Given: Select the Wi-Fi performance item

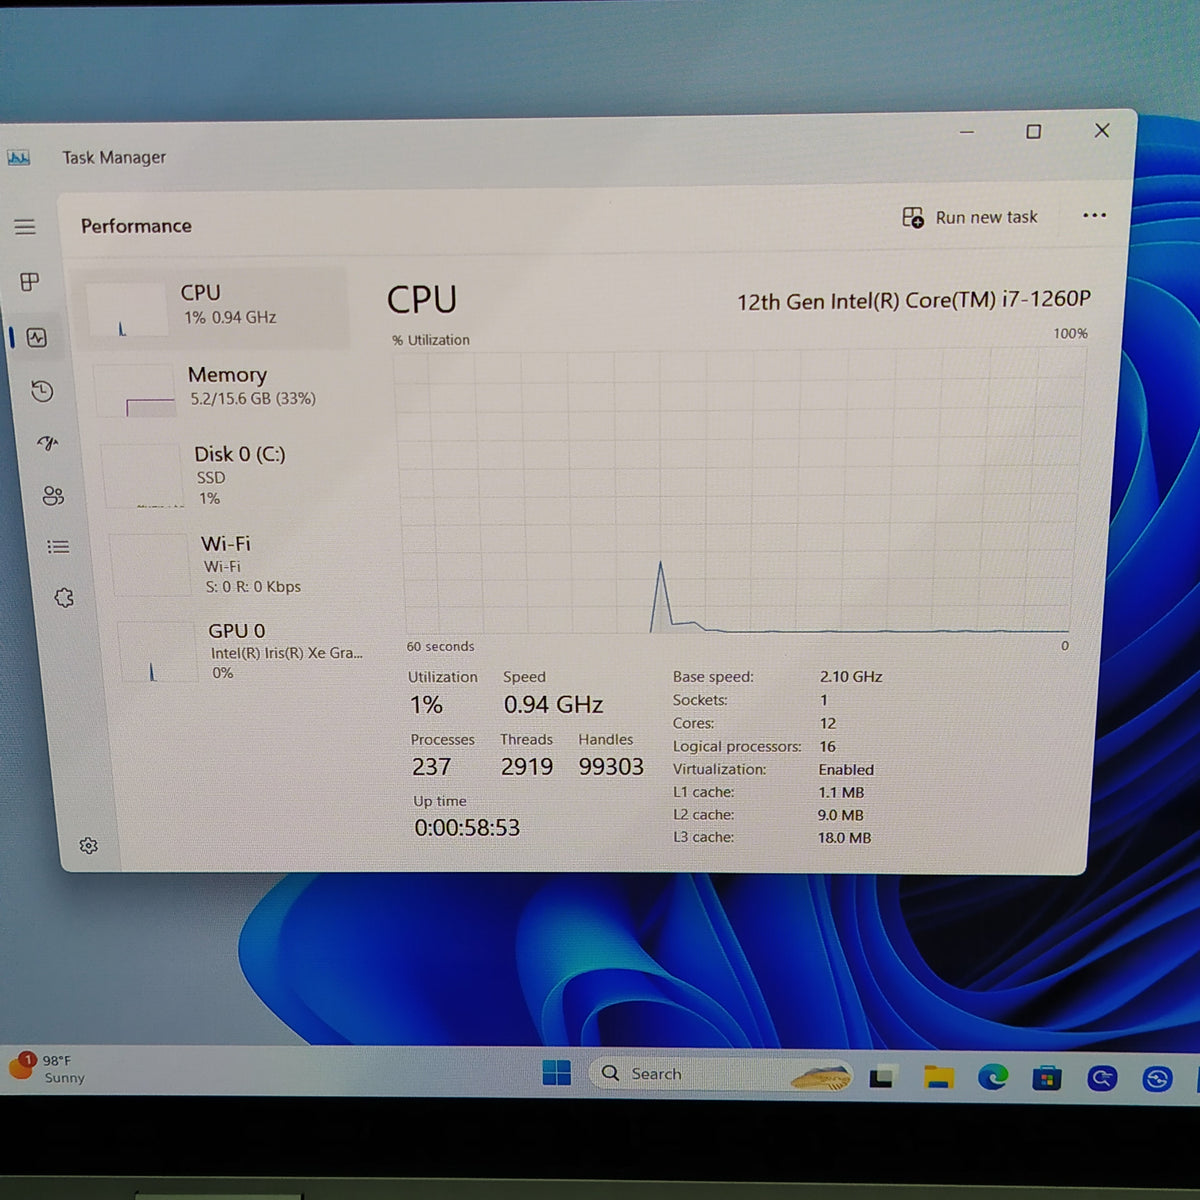Looking at the screenshot, I should [236, 564].
